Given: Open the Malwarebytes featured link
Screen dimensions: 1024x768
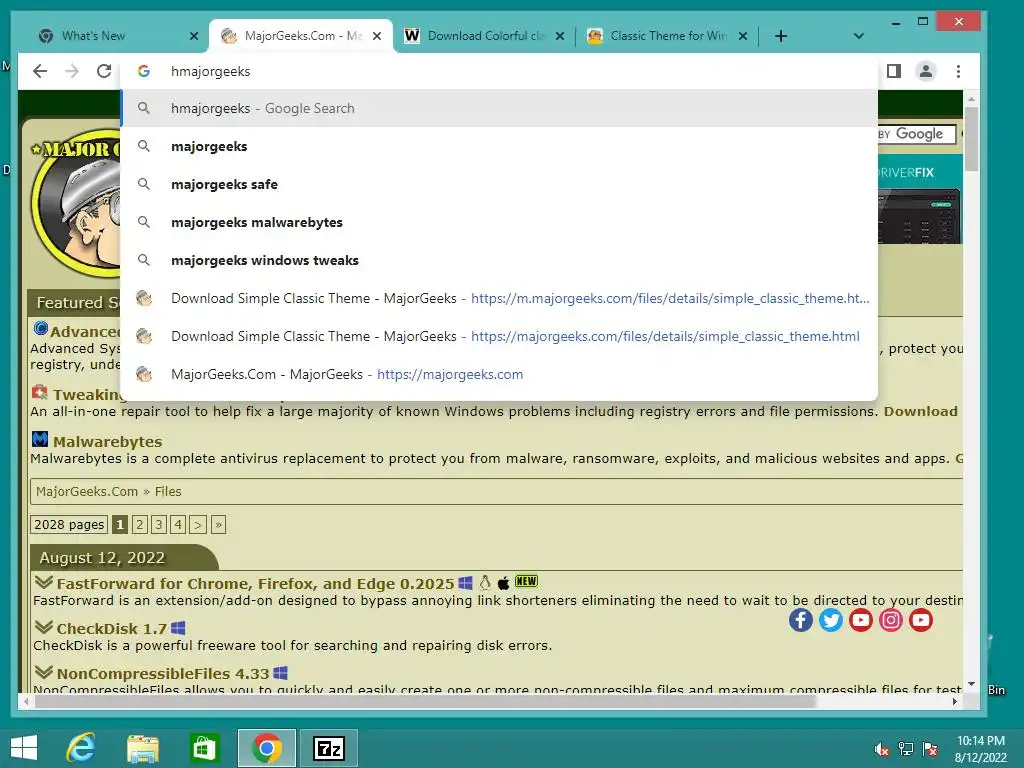Looking at the screenshot, I should 107,442.
